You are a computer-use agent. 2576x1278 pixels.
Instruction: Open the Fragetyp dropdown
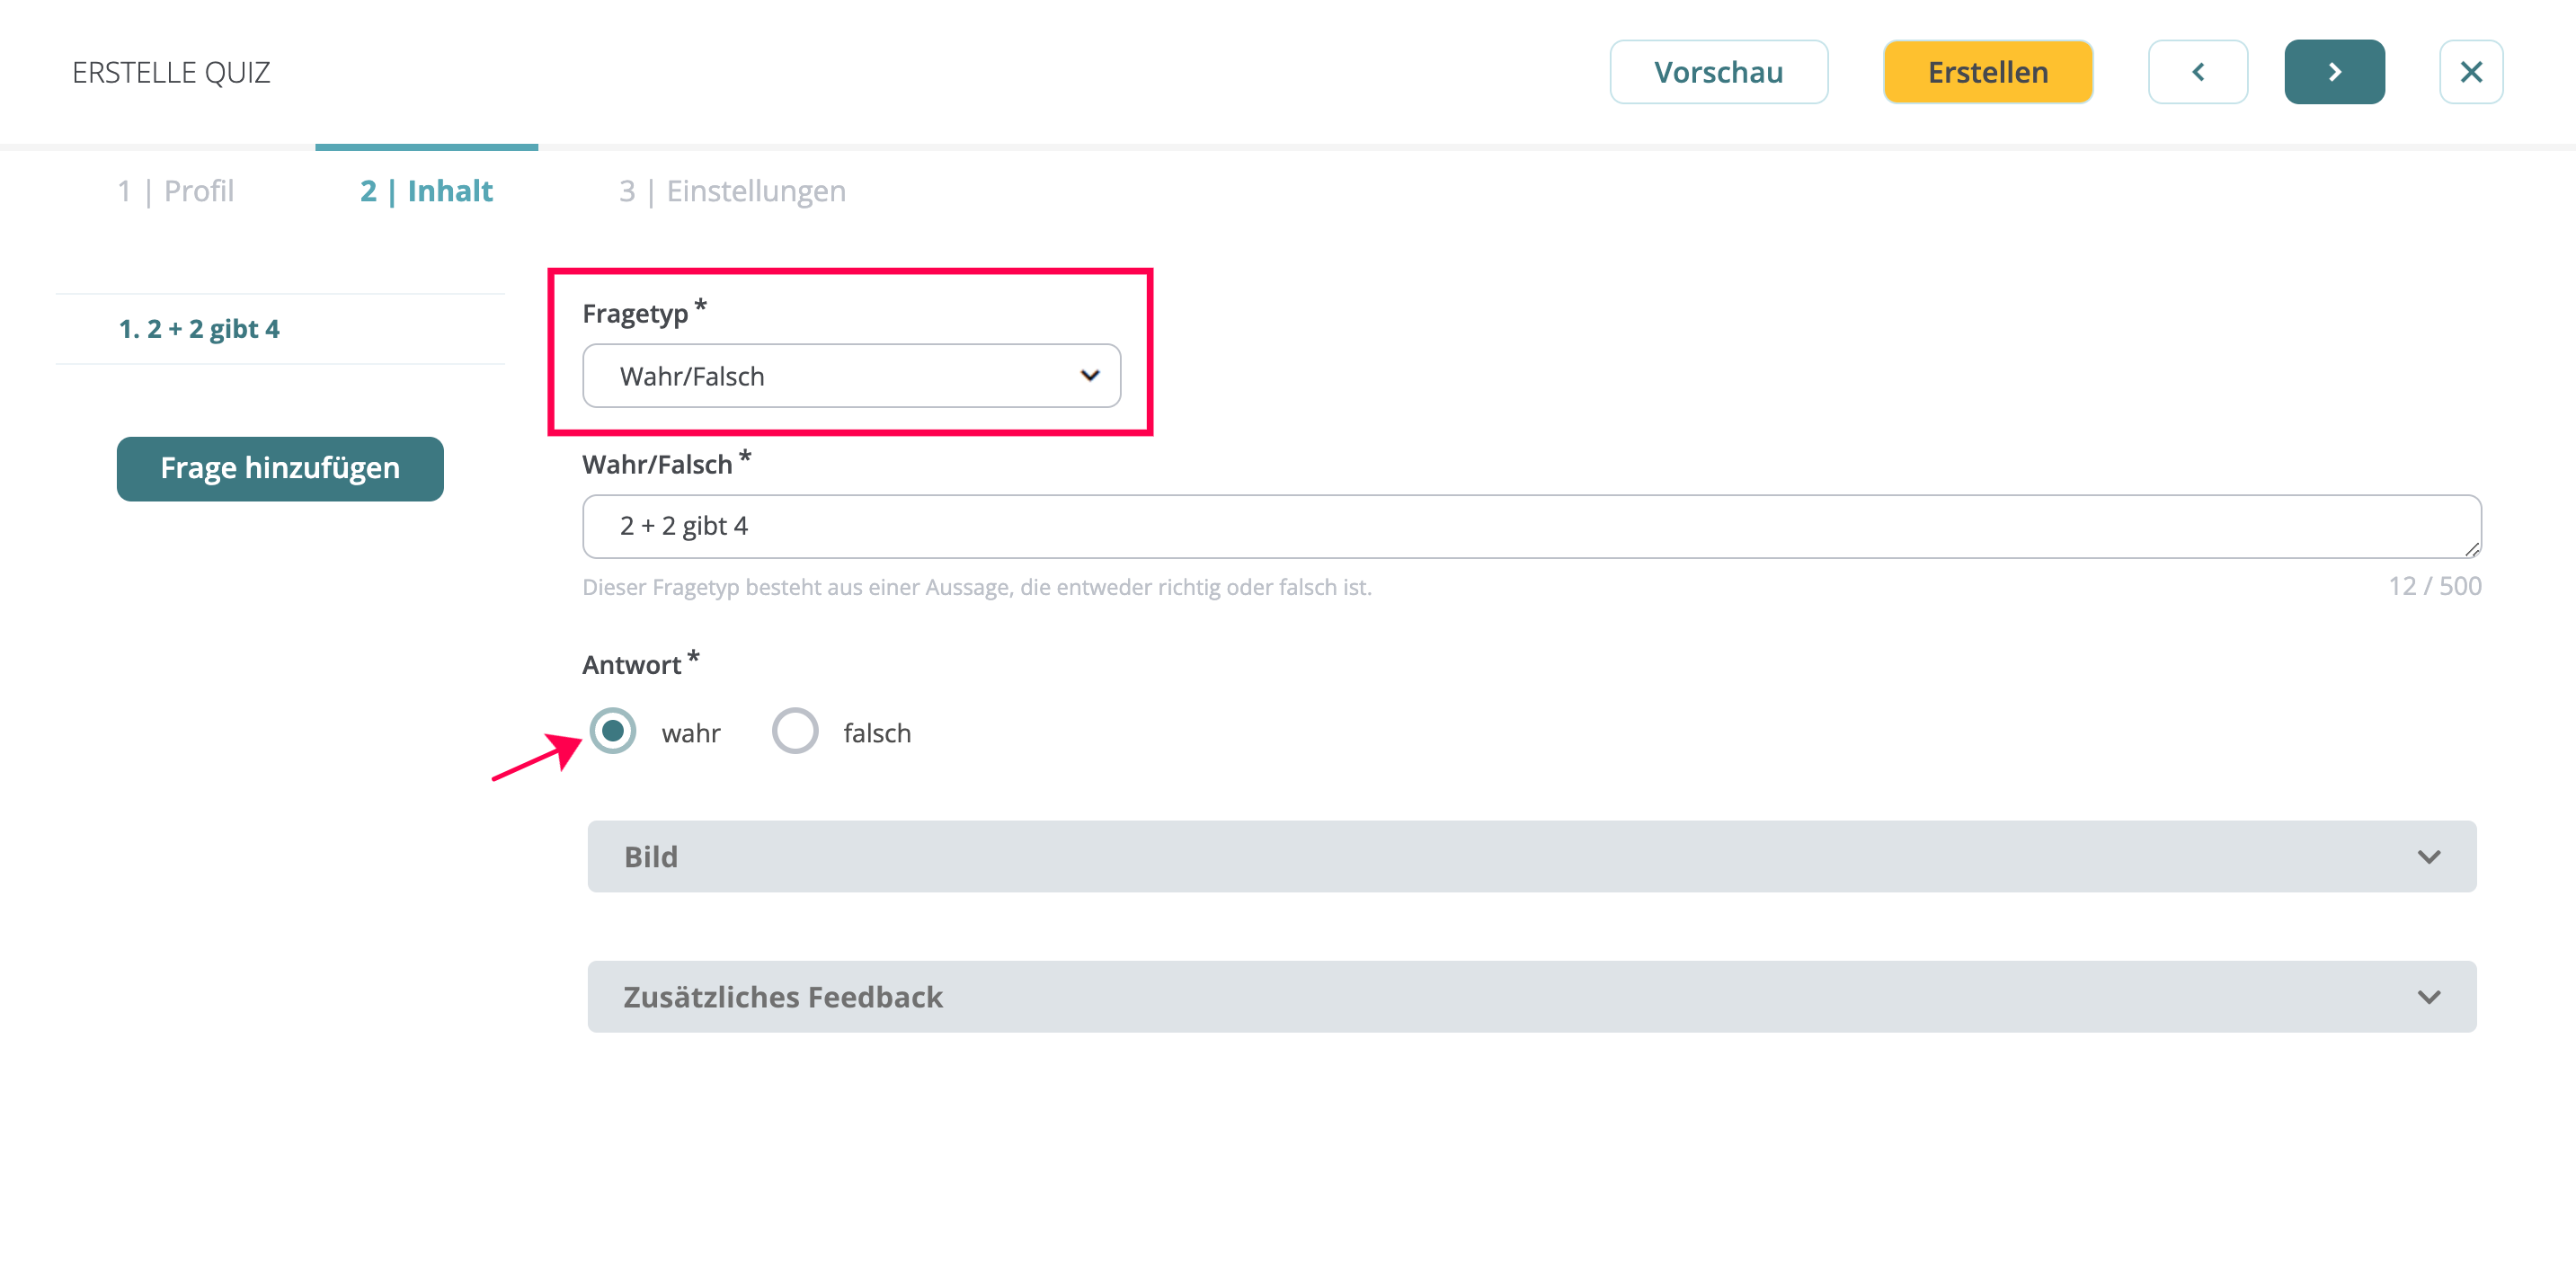coord(851,376)
